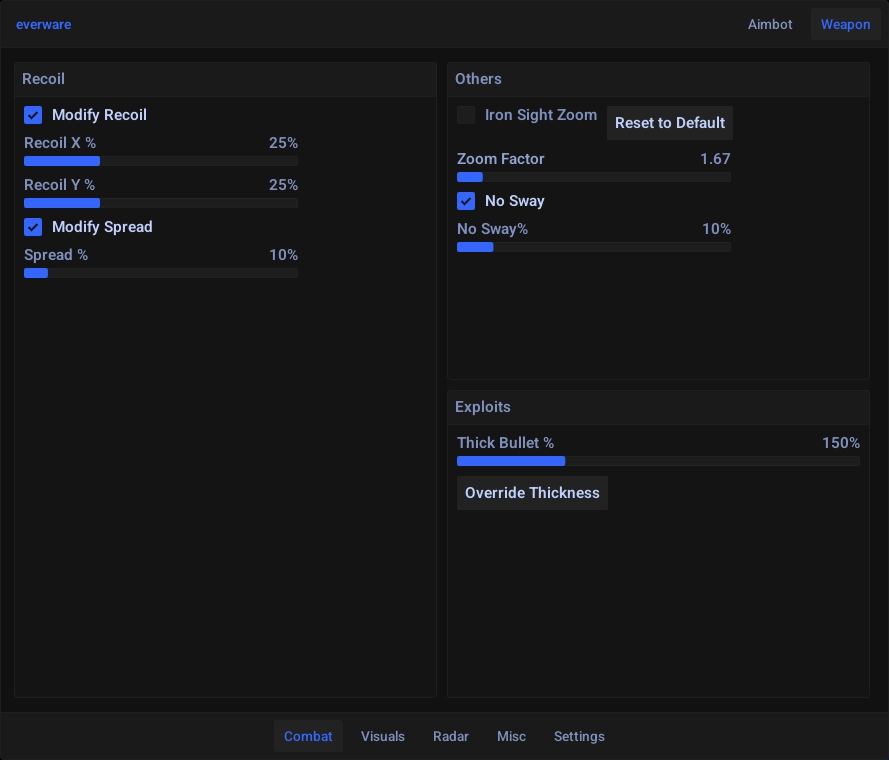Select the Weapon tab
The width and height of the screenshot is (889, 760).
[845, 24]
